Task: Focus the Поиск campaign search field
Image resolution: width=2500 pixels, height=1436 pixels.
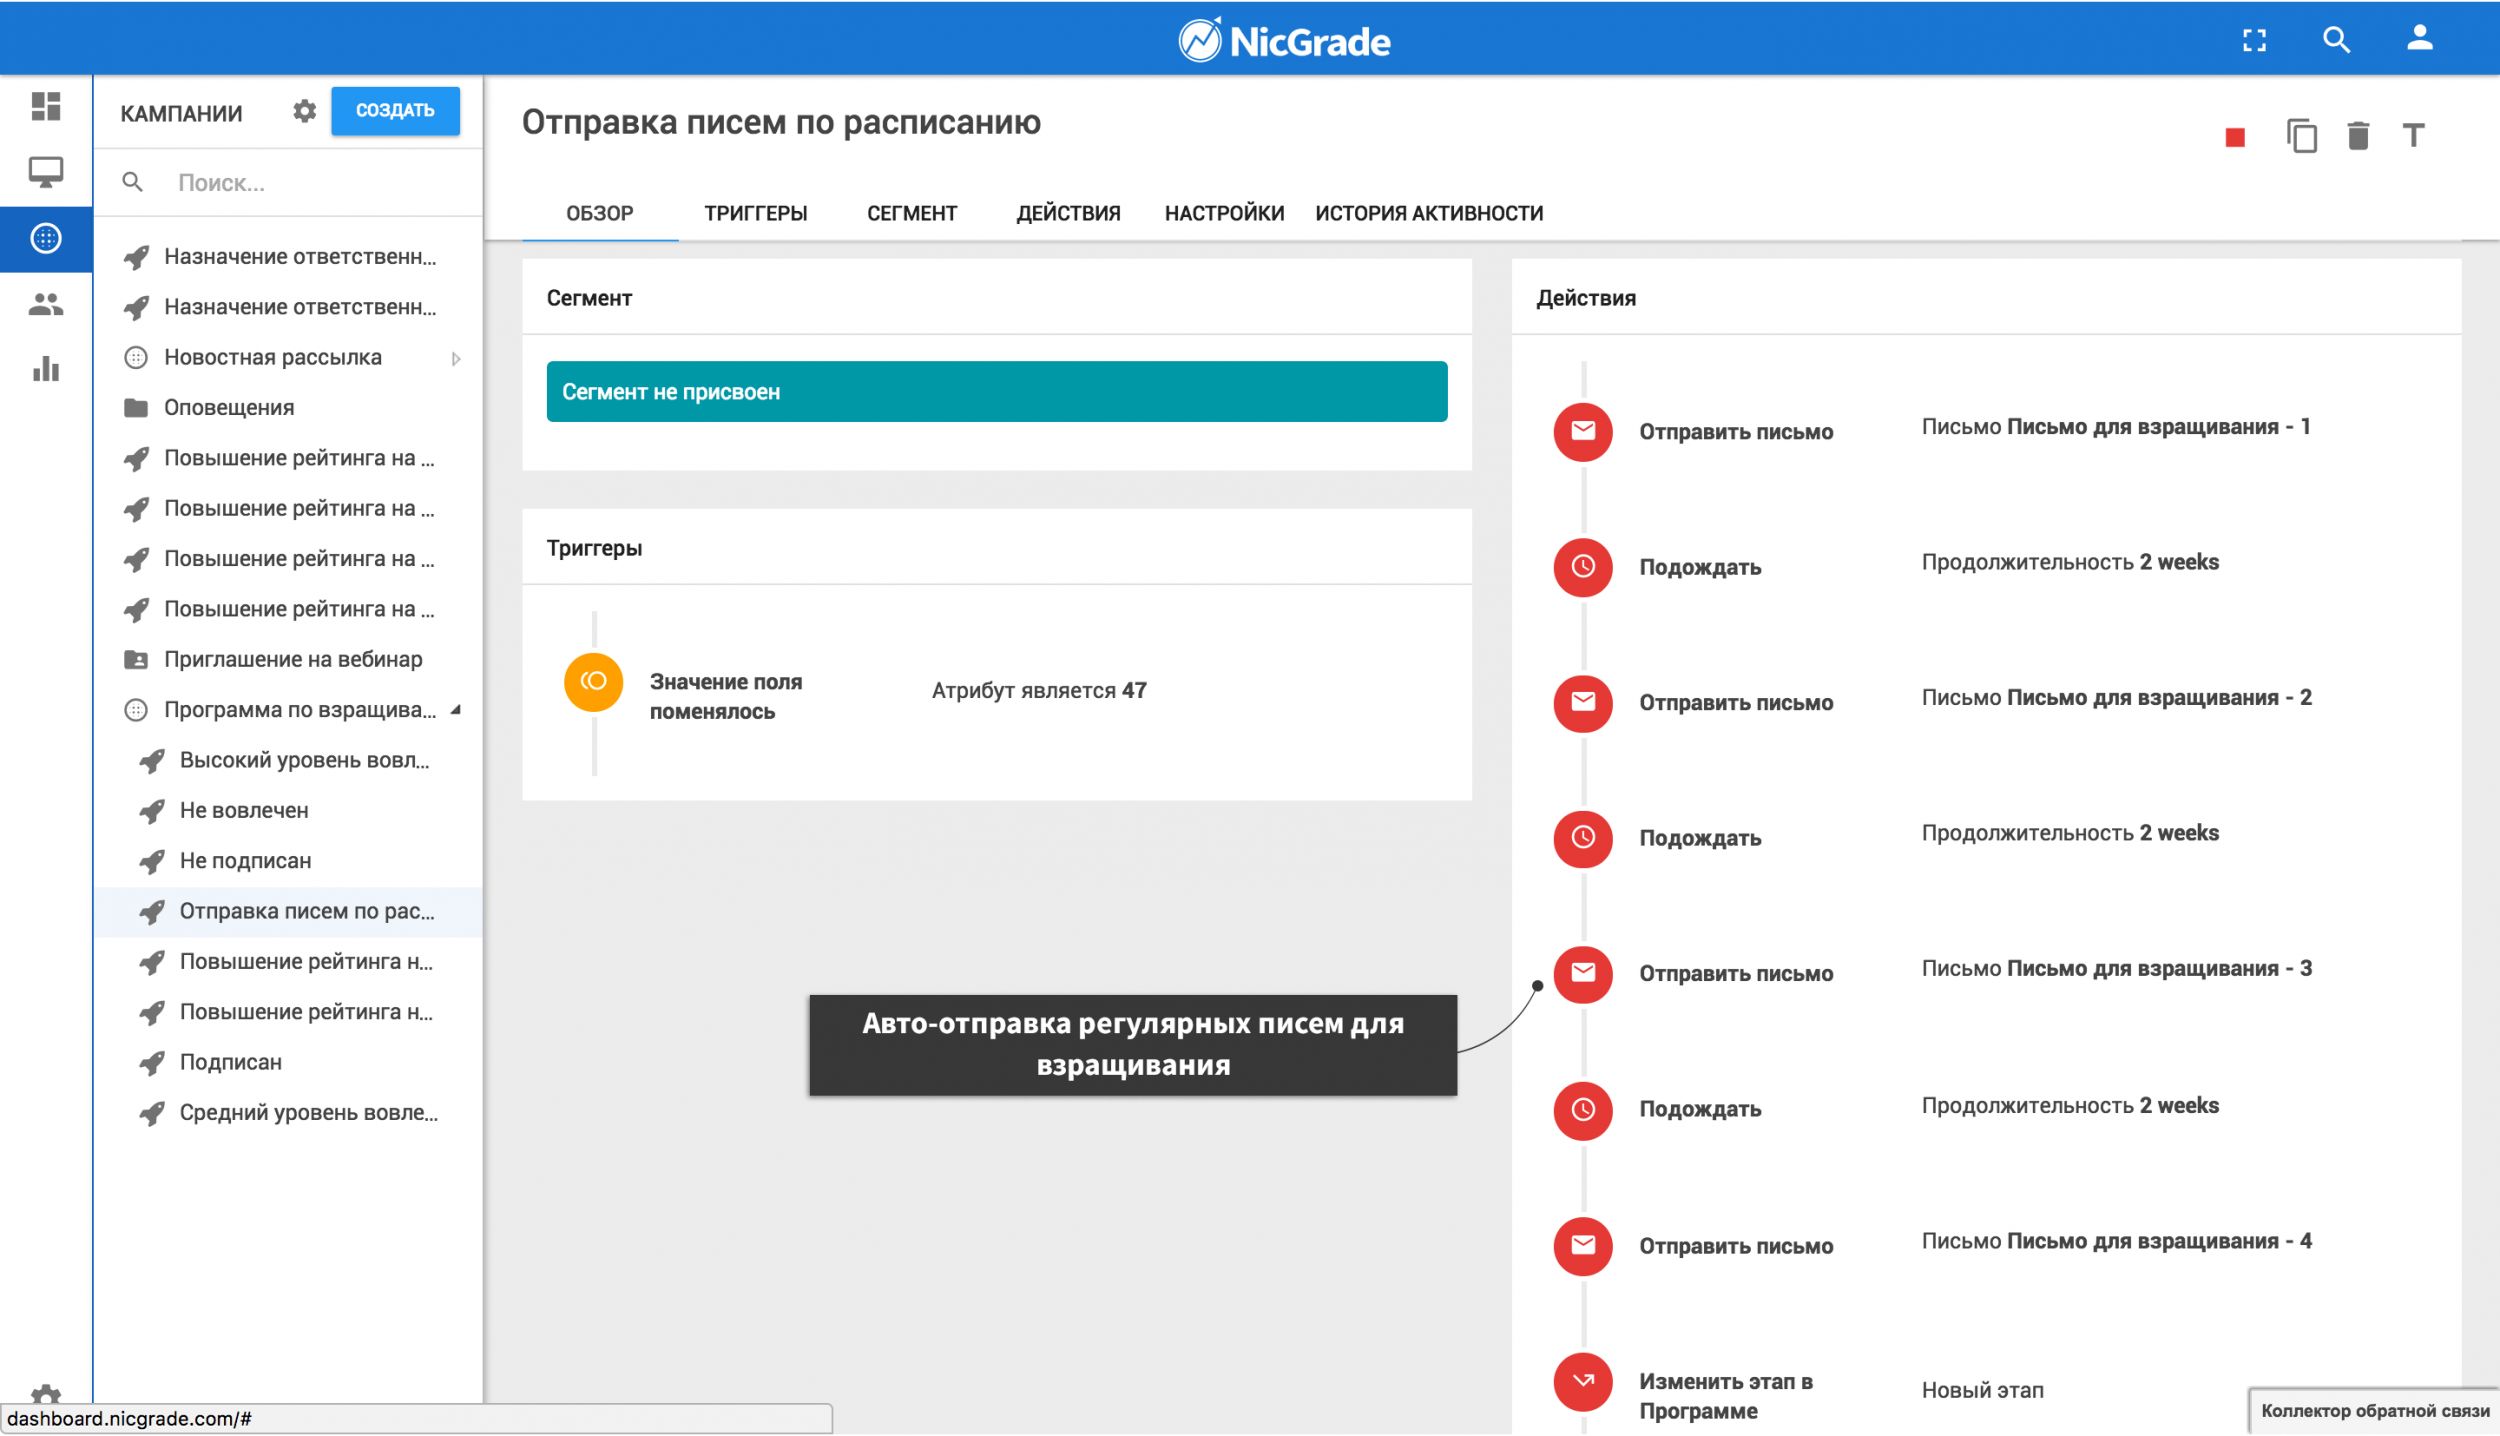Action: coord(300,183)
